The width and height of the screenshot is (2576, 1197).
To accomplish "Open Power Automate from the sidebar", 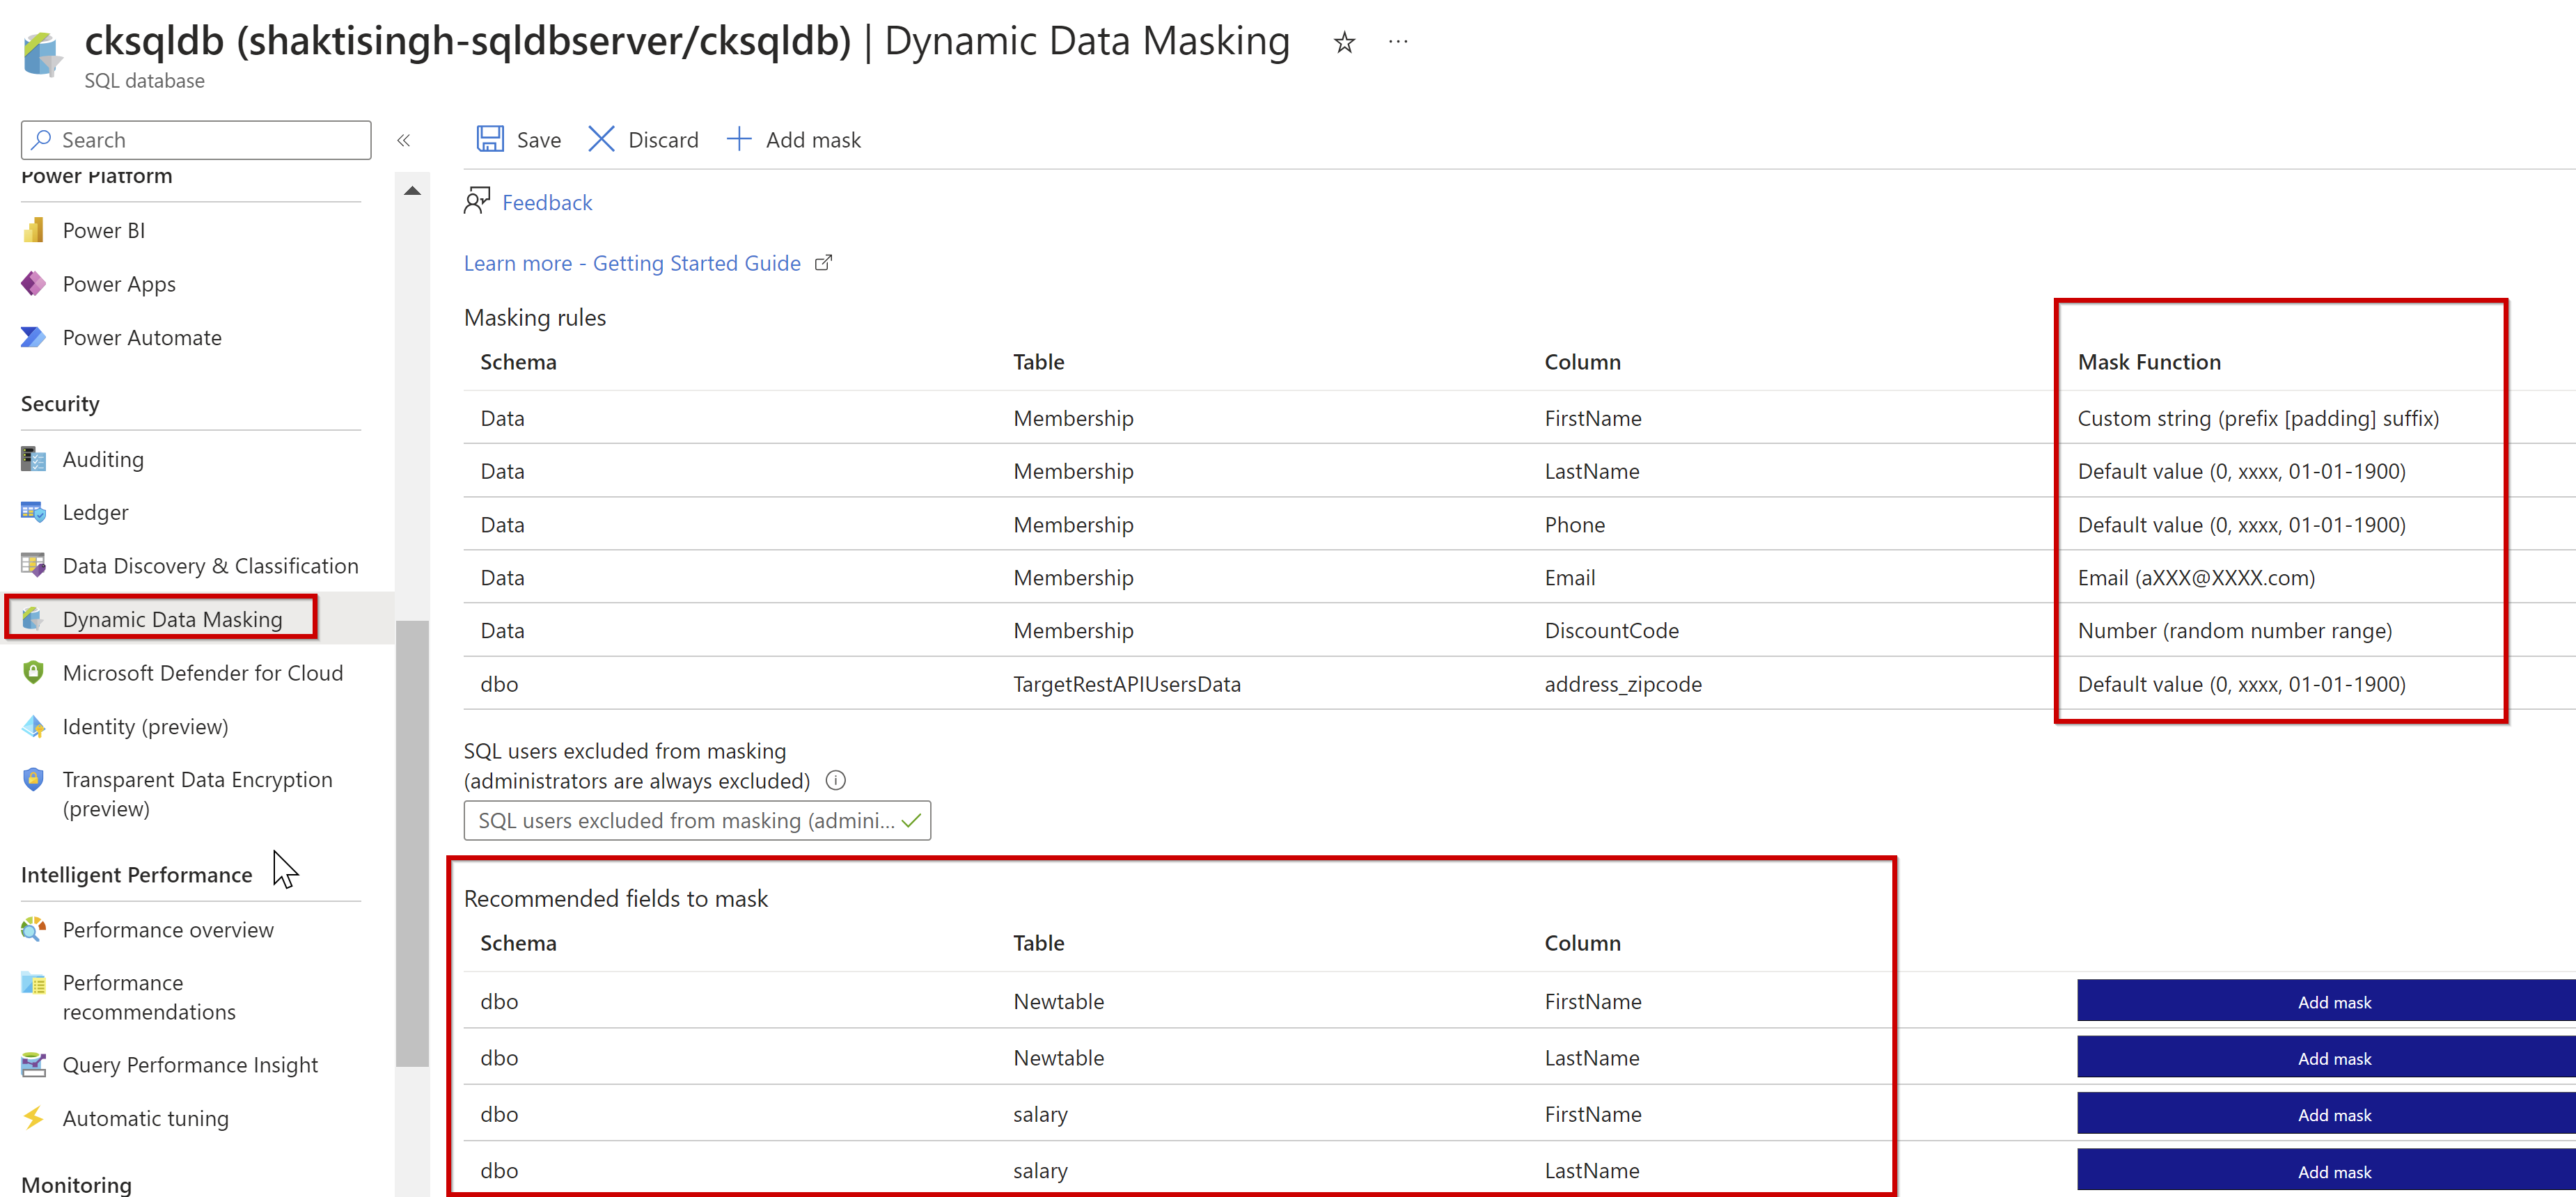I will (142, 337).
